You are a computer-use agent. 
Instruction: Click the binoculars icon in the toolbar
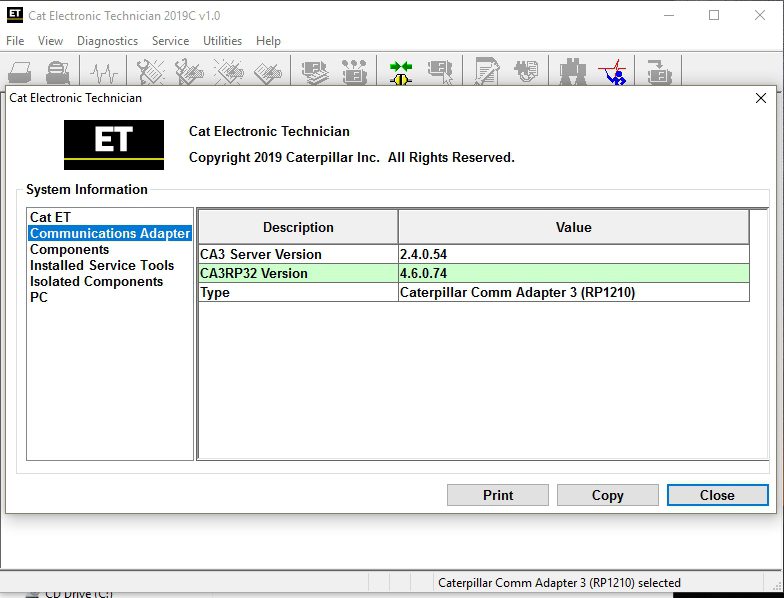573,72
